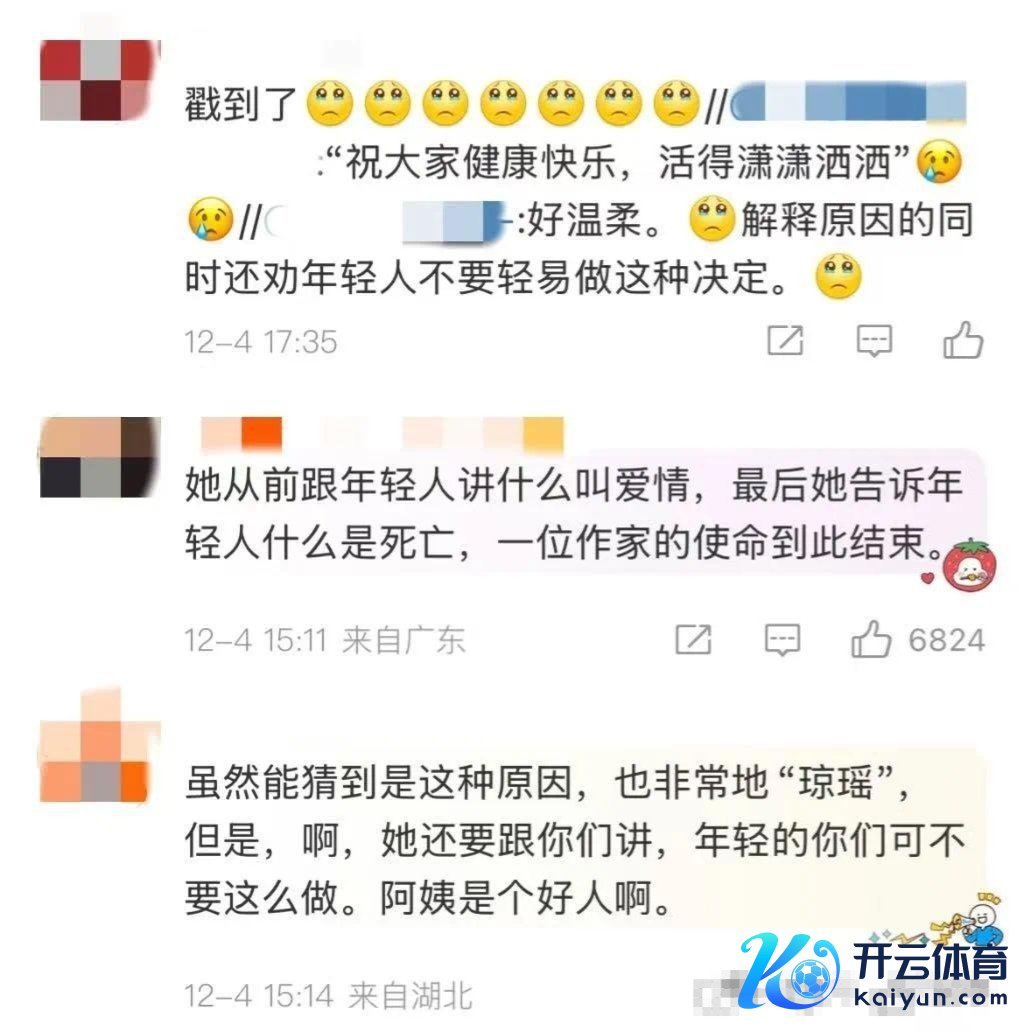Like the comment with 6824 likes
This screenshot has height=1031, width=1023.
click(x=871, y=639)
